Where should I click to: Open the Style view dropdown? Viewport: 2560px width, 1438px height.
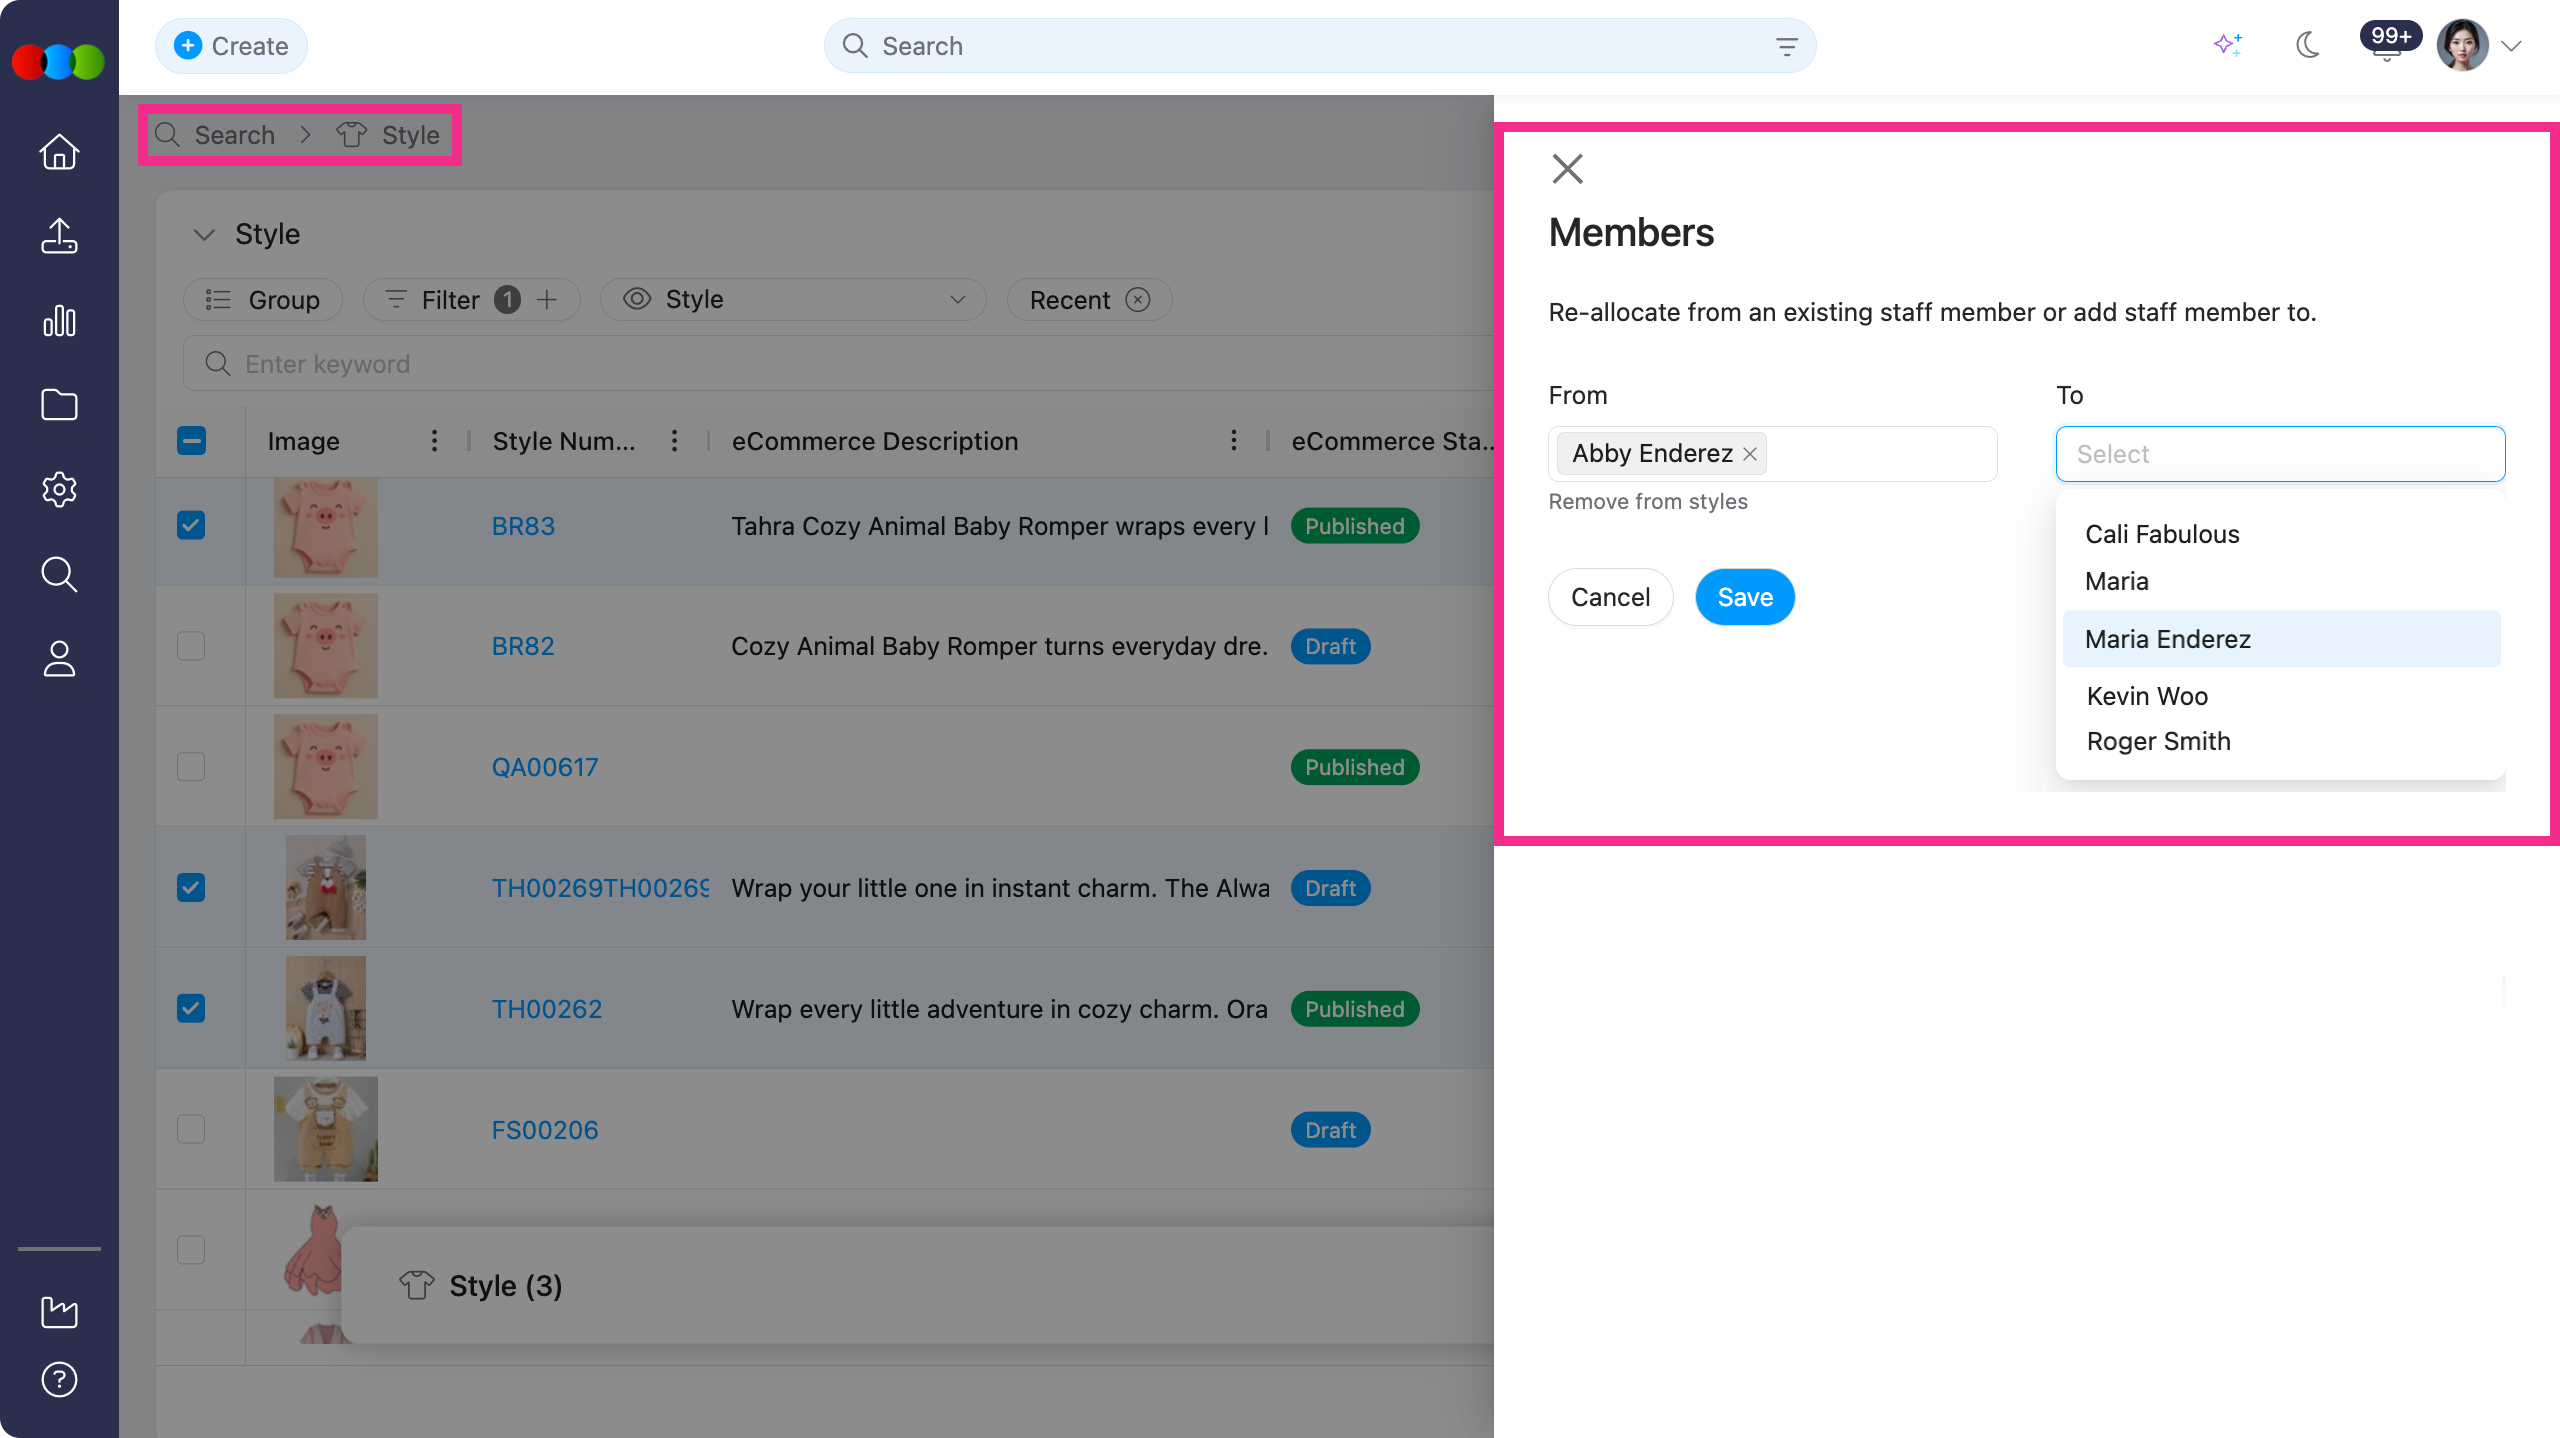click(793, 299)
